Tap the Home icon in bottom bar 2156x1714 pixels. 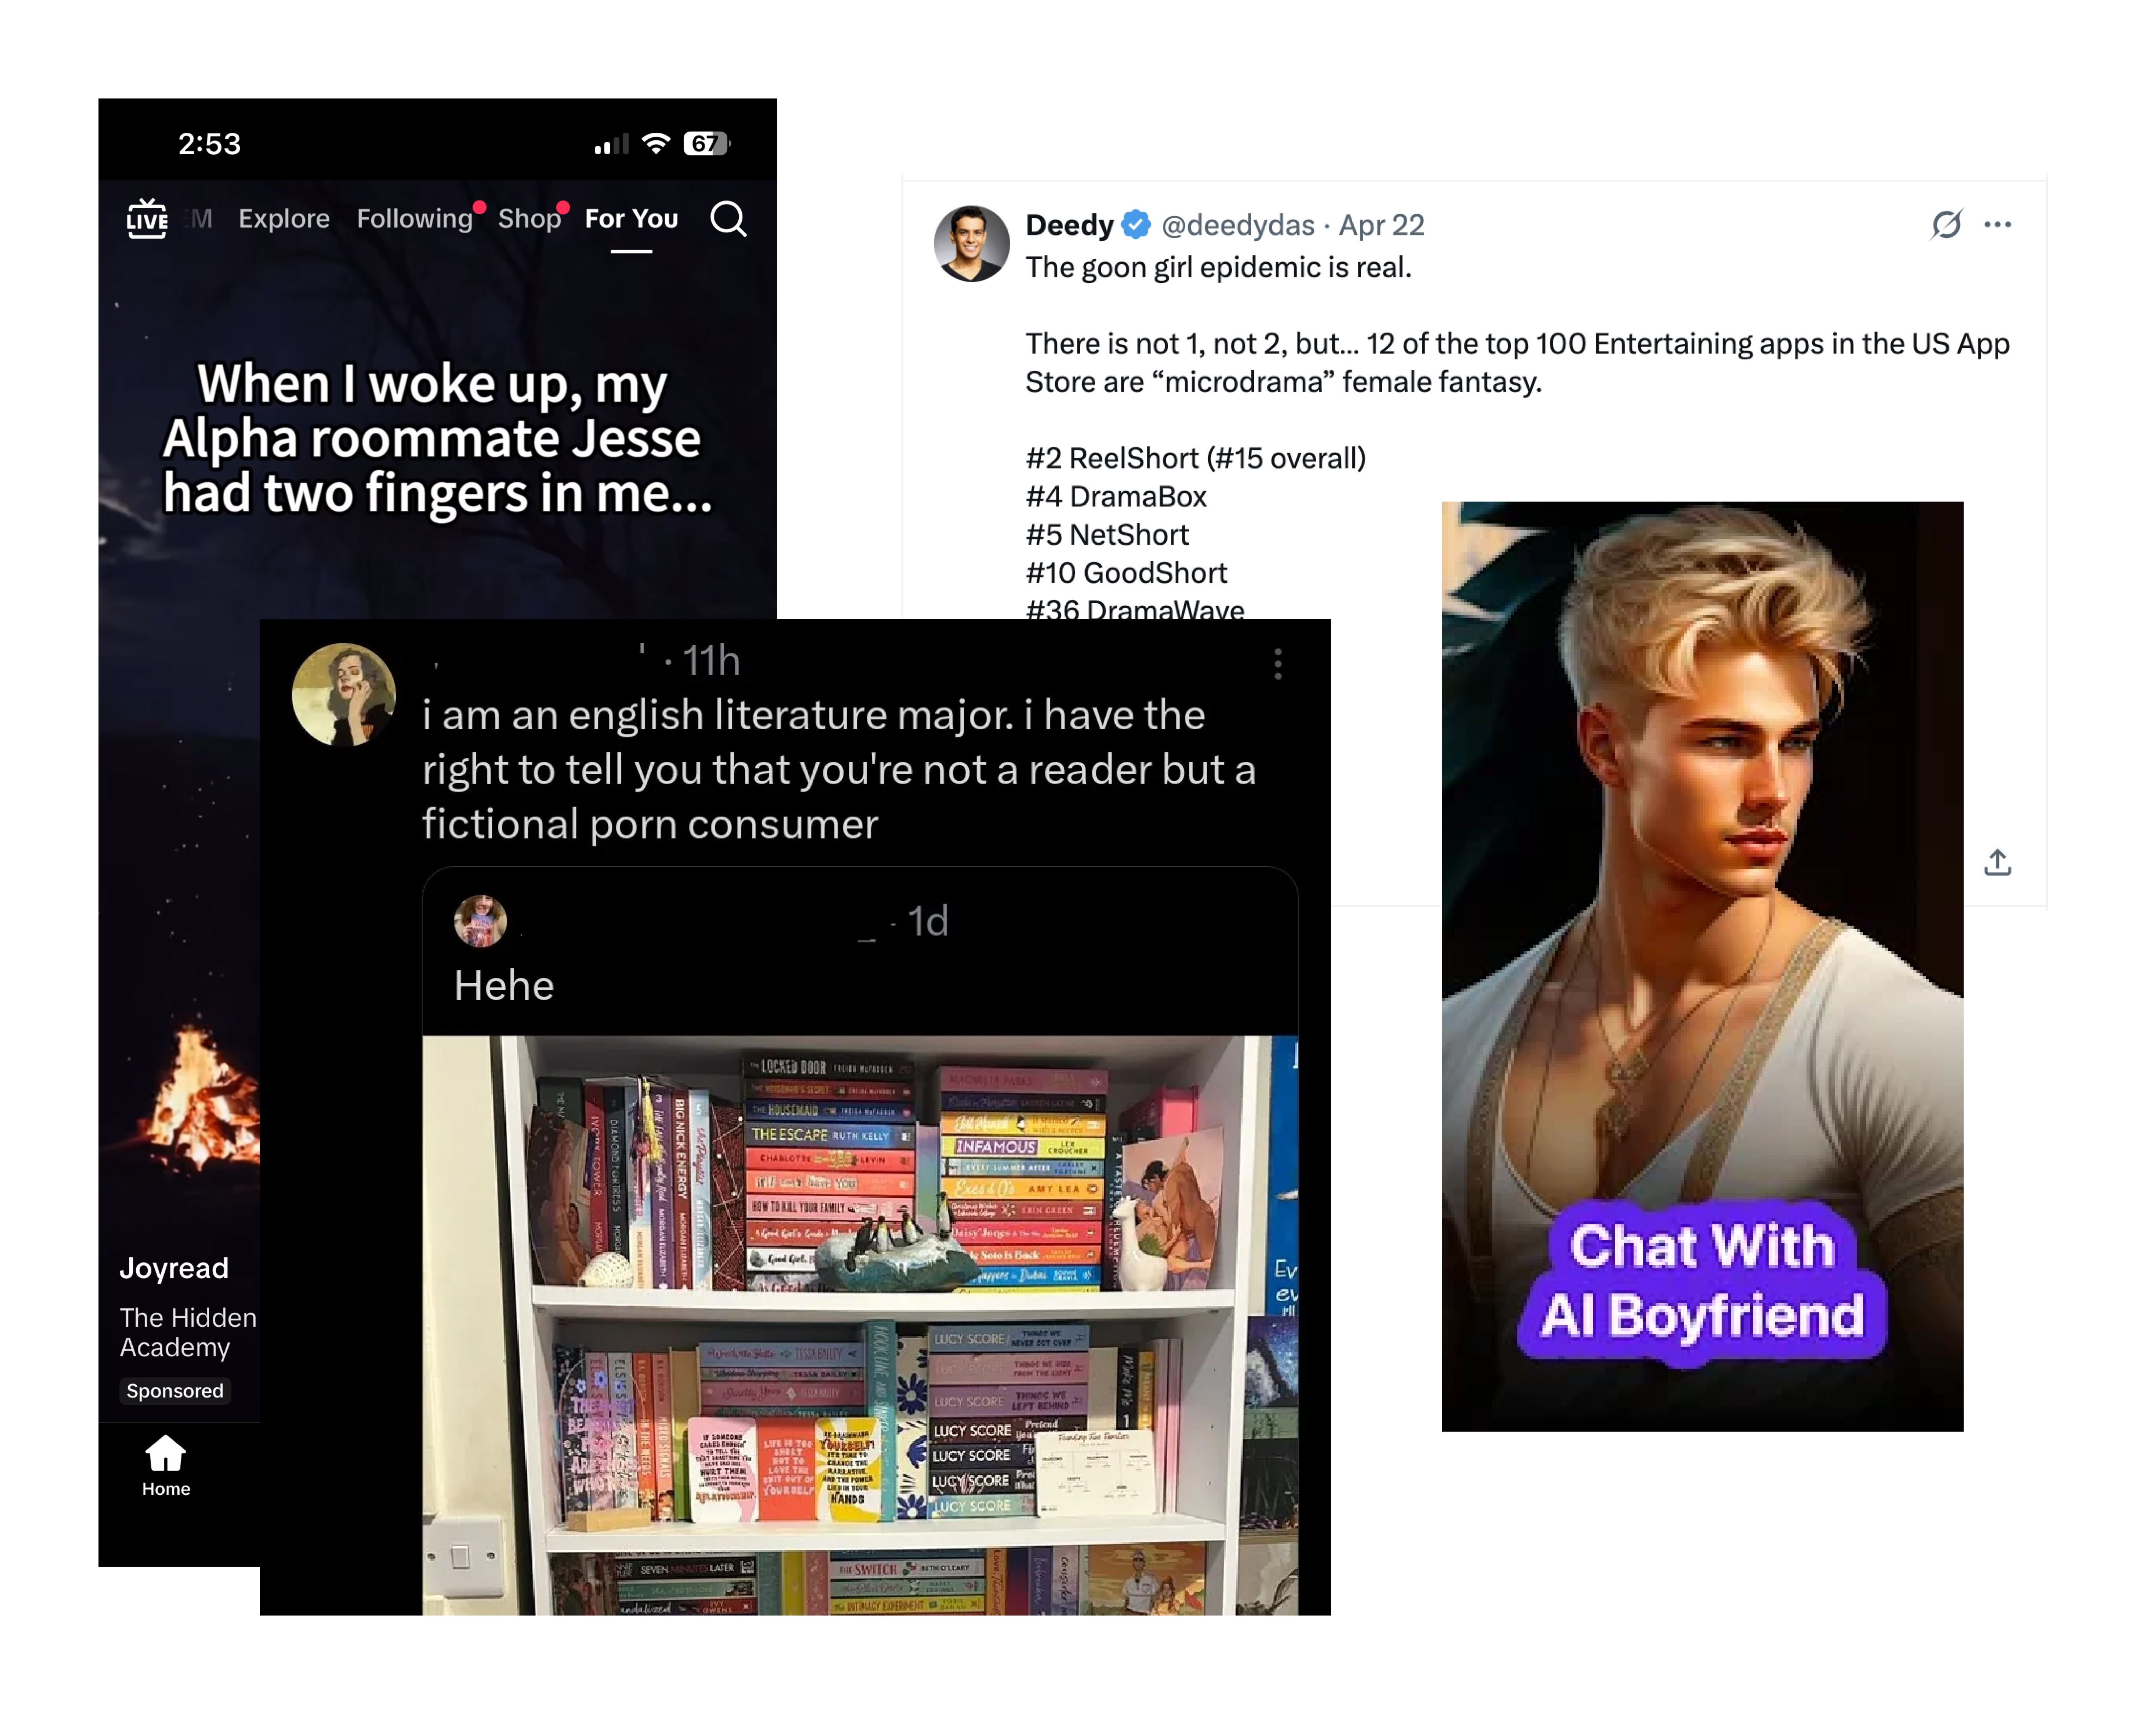click(166, 1465)
